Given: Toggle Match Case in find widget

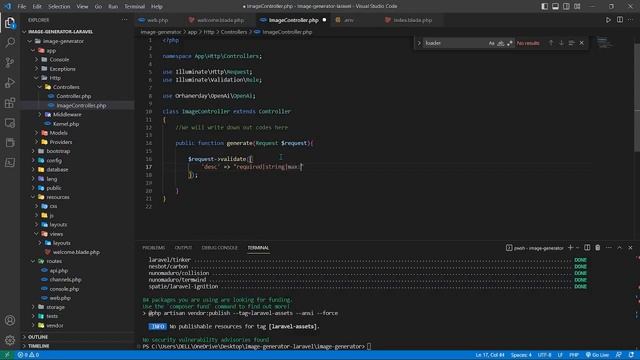Looking at the screenshot, I should 491,43.
